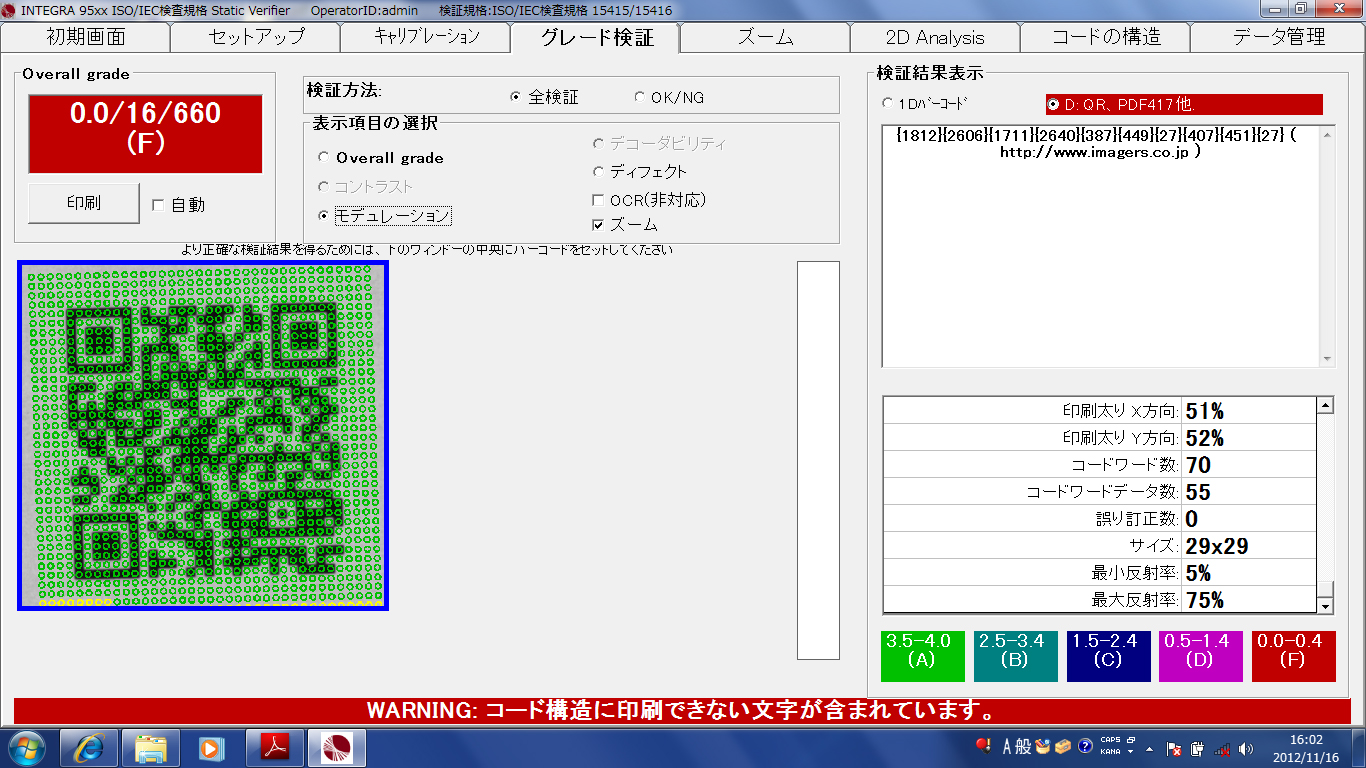
Task: Open the Action Center flag icon
Action: click(1174, 748)
